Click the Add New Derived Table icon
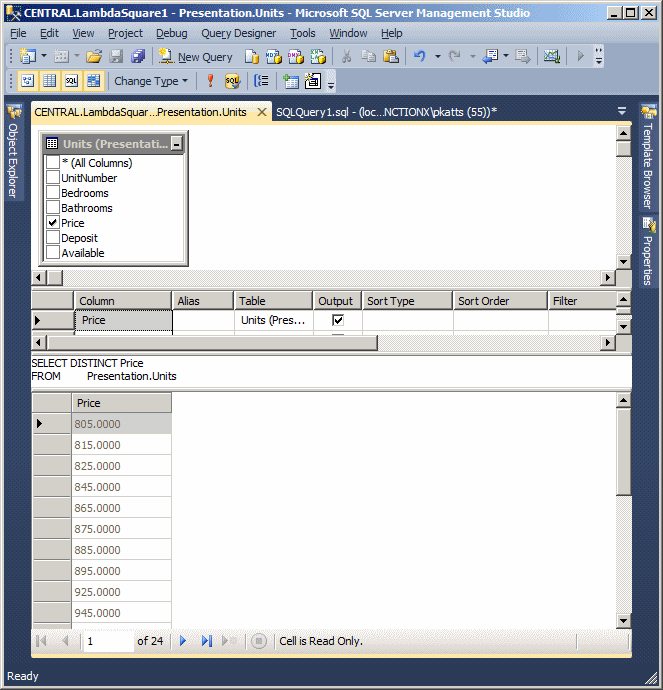The image size is (663, 690). pos(313,81)
